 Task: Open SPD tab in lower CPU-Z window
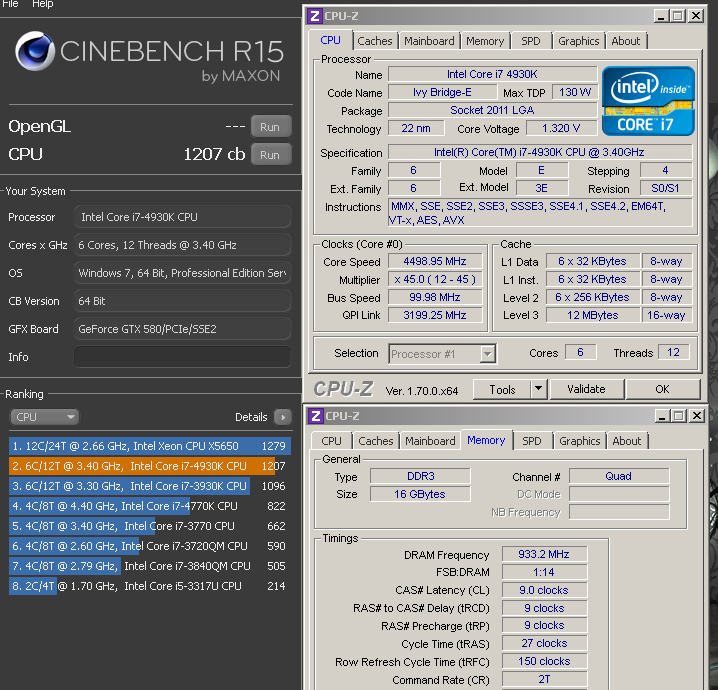(532, 441)
